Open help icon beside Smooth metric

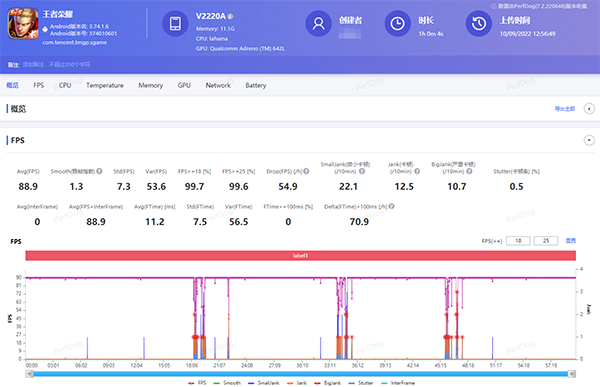pos(99,171)
